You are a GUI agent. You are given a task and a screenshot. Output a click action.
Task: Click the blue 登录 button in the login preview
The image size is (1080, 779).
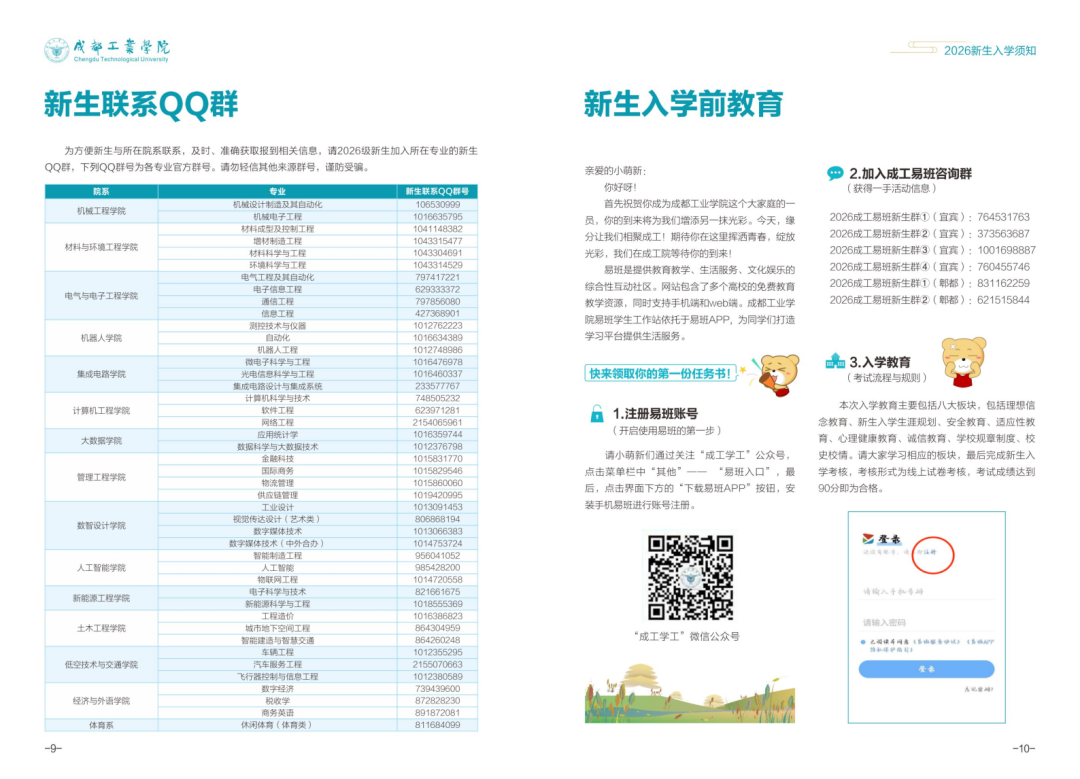click(x=926, y=669)
